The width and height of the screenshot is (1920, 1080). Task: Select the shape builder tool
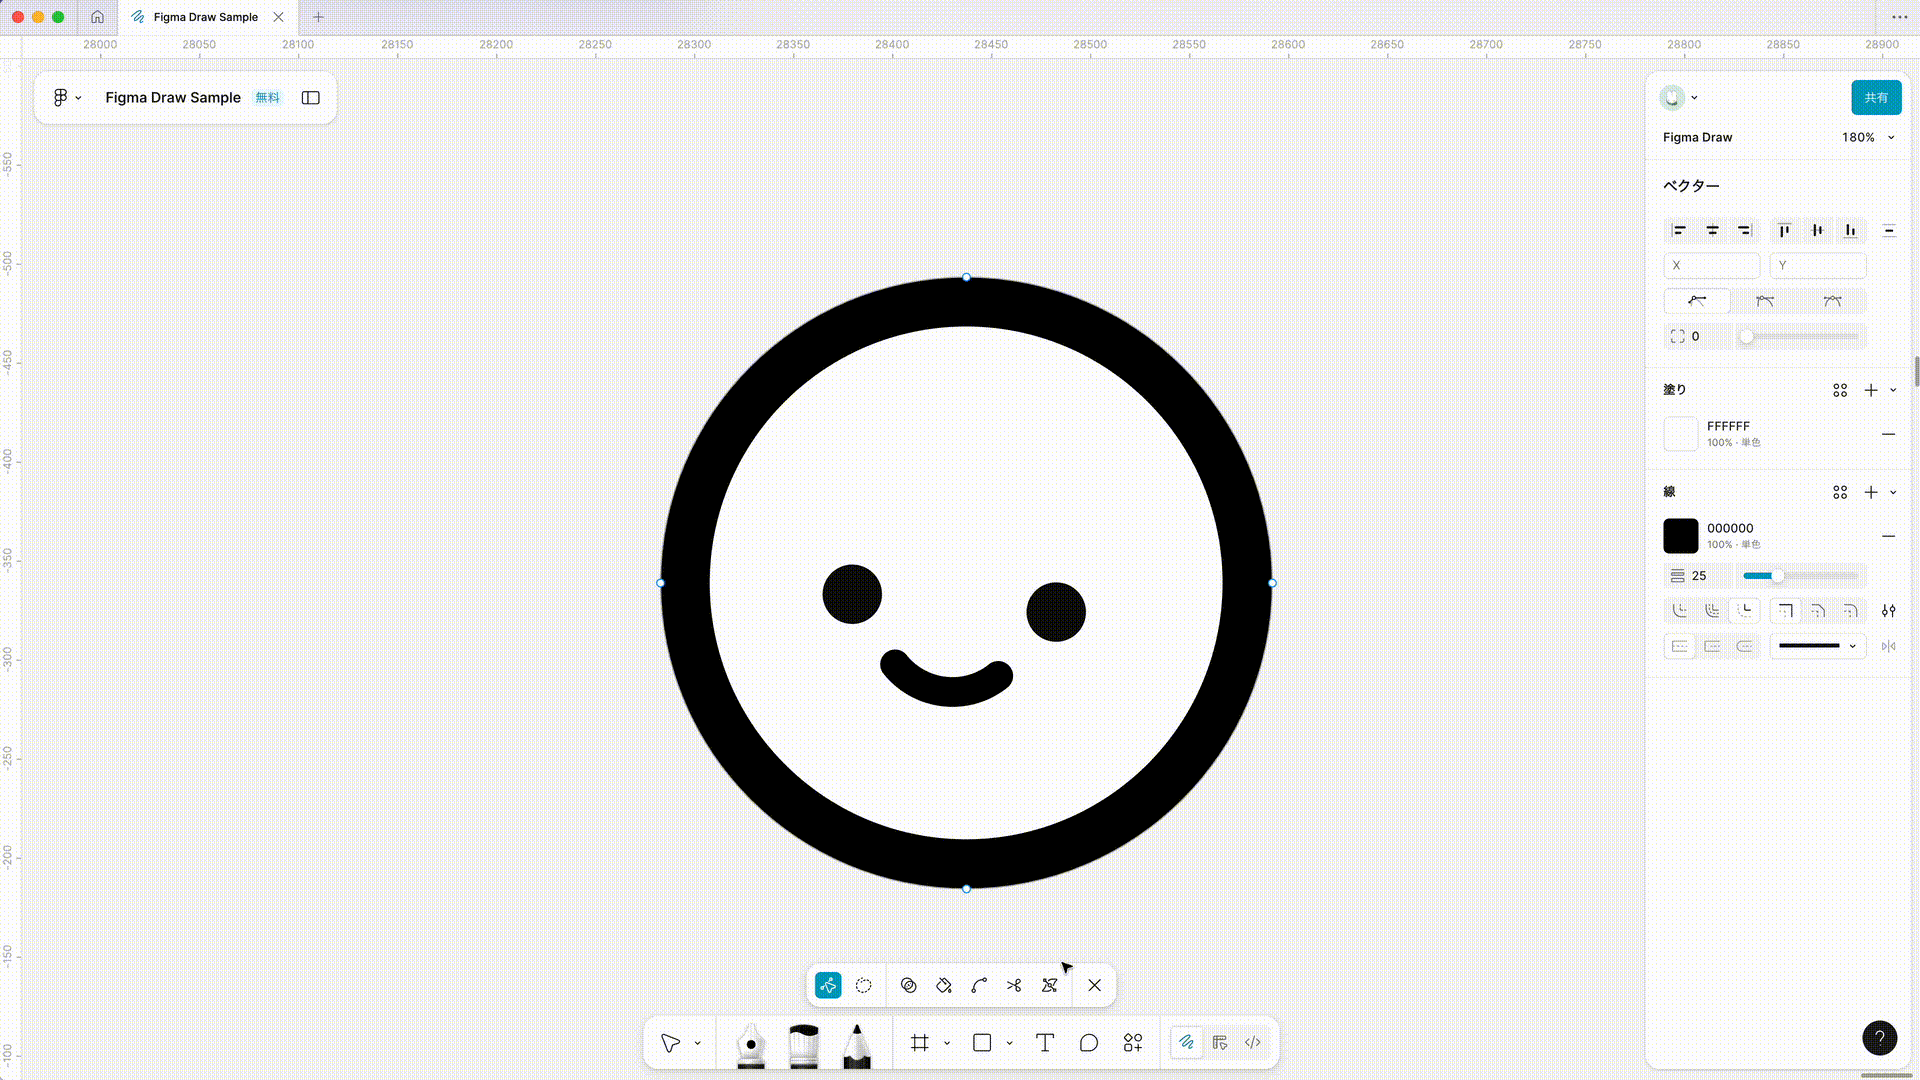908,985
